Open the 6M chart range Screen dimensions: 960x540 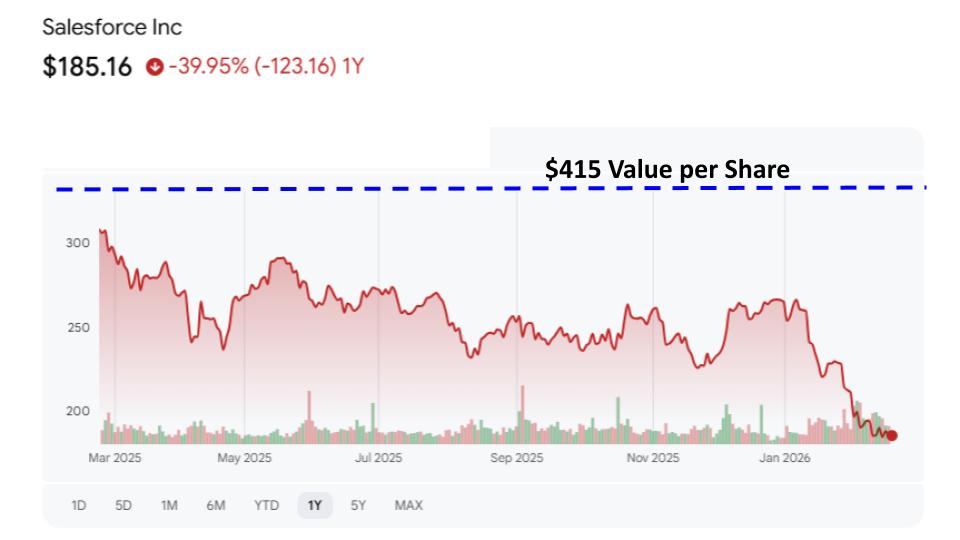pyautogui.click(x=215, y=505)
